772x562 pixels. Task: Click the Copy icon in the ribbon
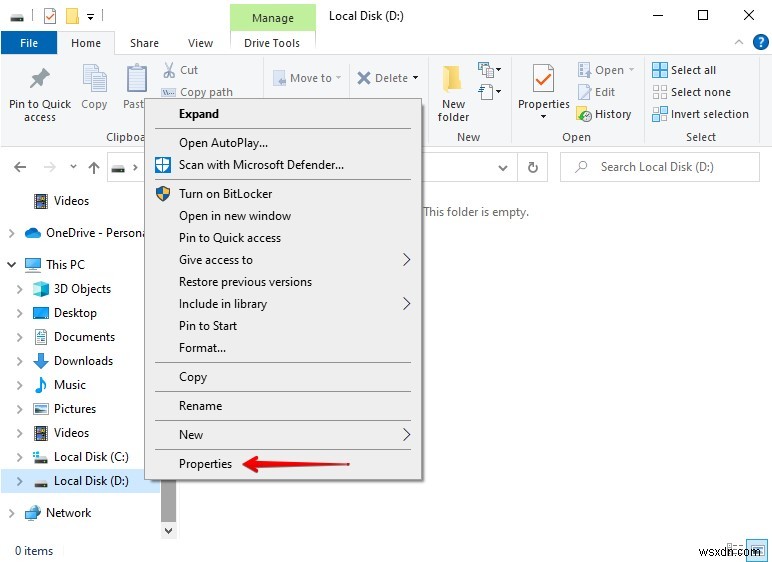pos(94,79)
